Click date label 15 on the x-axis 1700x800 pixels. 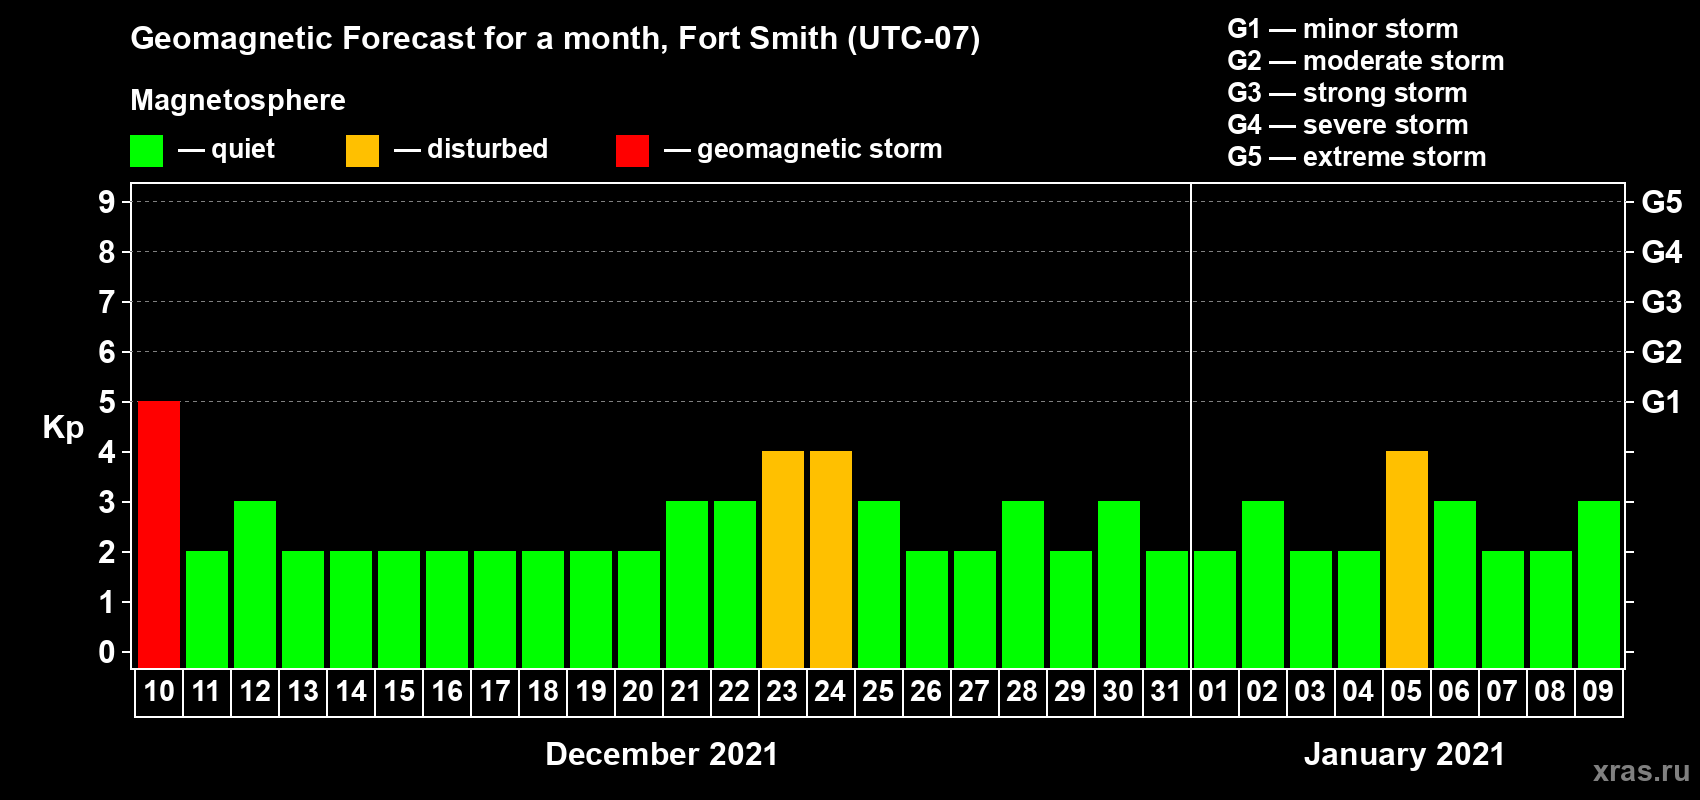[399, 692]
